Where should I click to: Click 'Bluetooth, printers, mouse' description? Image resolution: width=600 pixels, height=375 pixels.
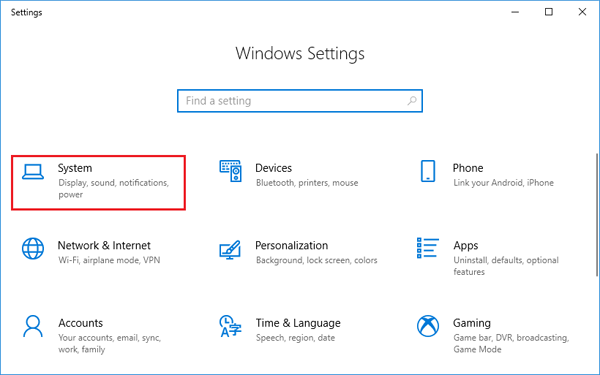[x=307, y=183]
